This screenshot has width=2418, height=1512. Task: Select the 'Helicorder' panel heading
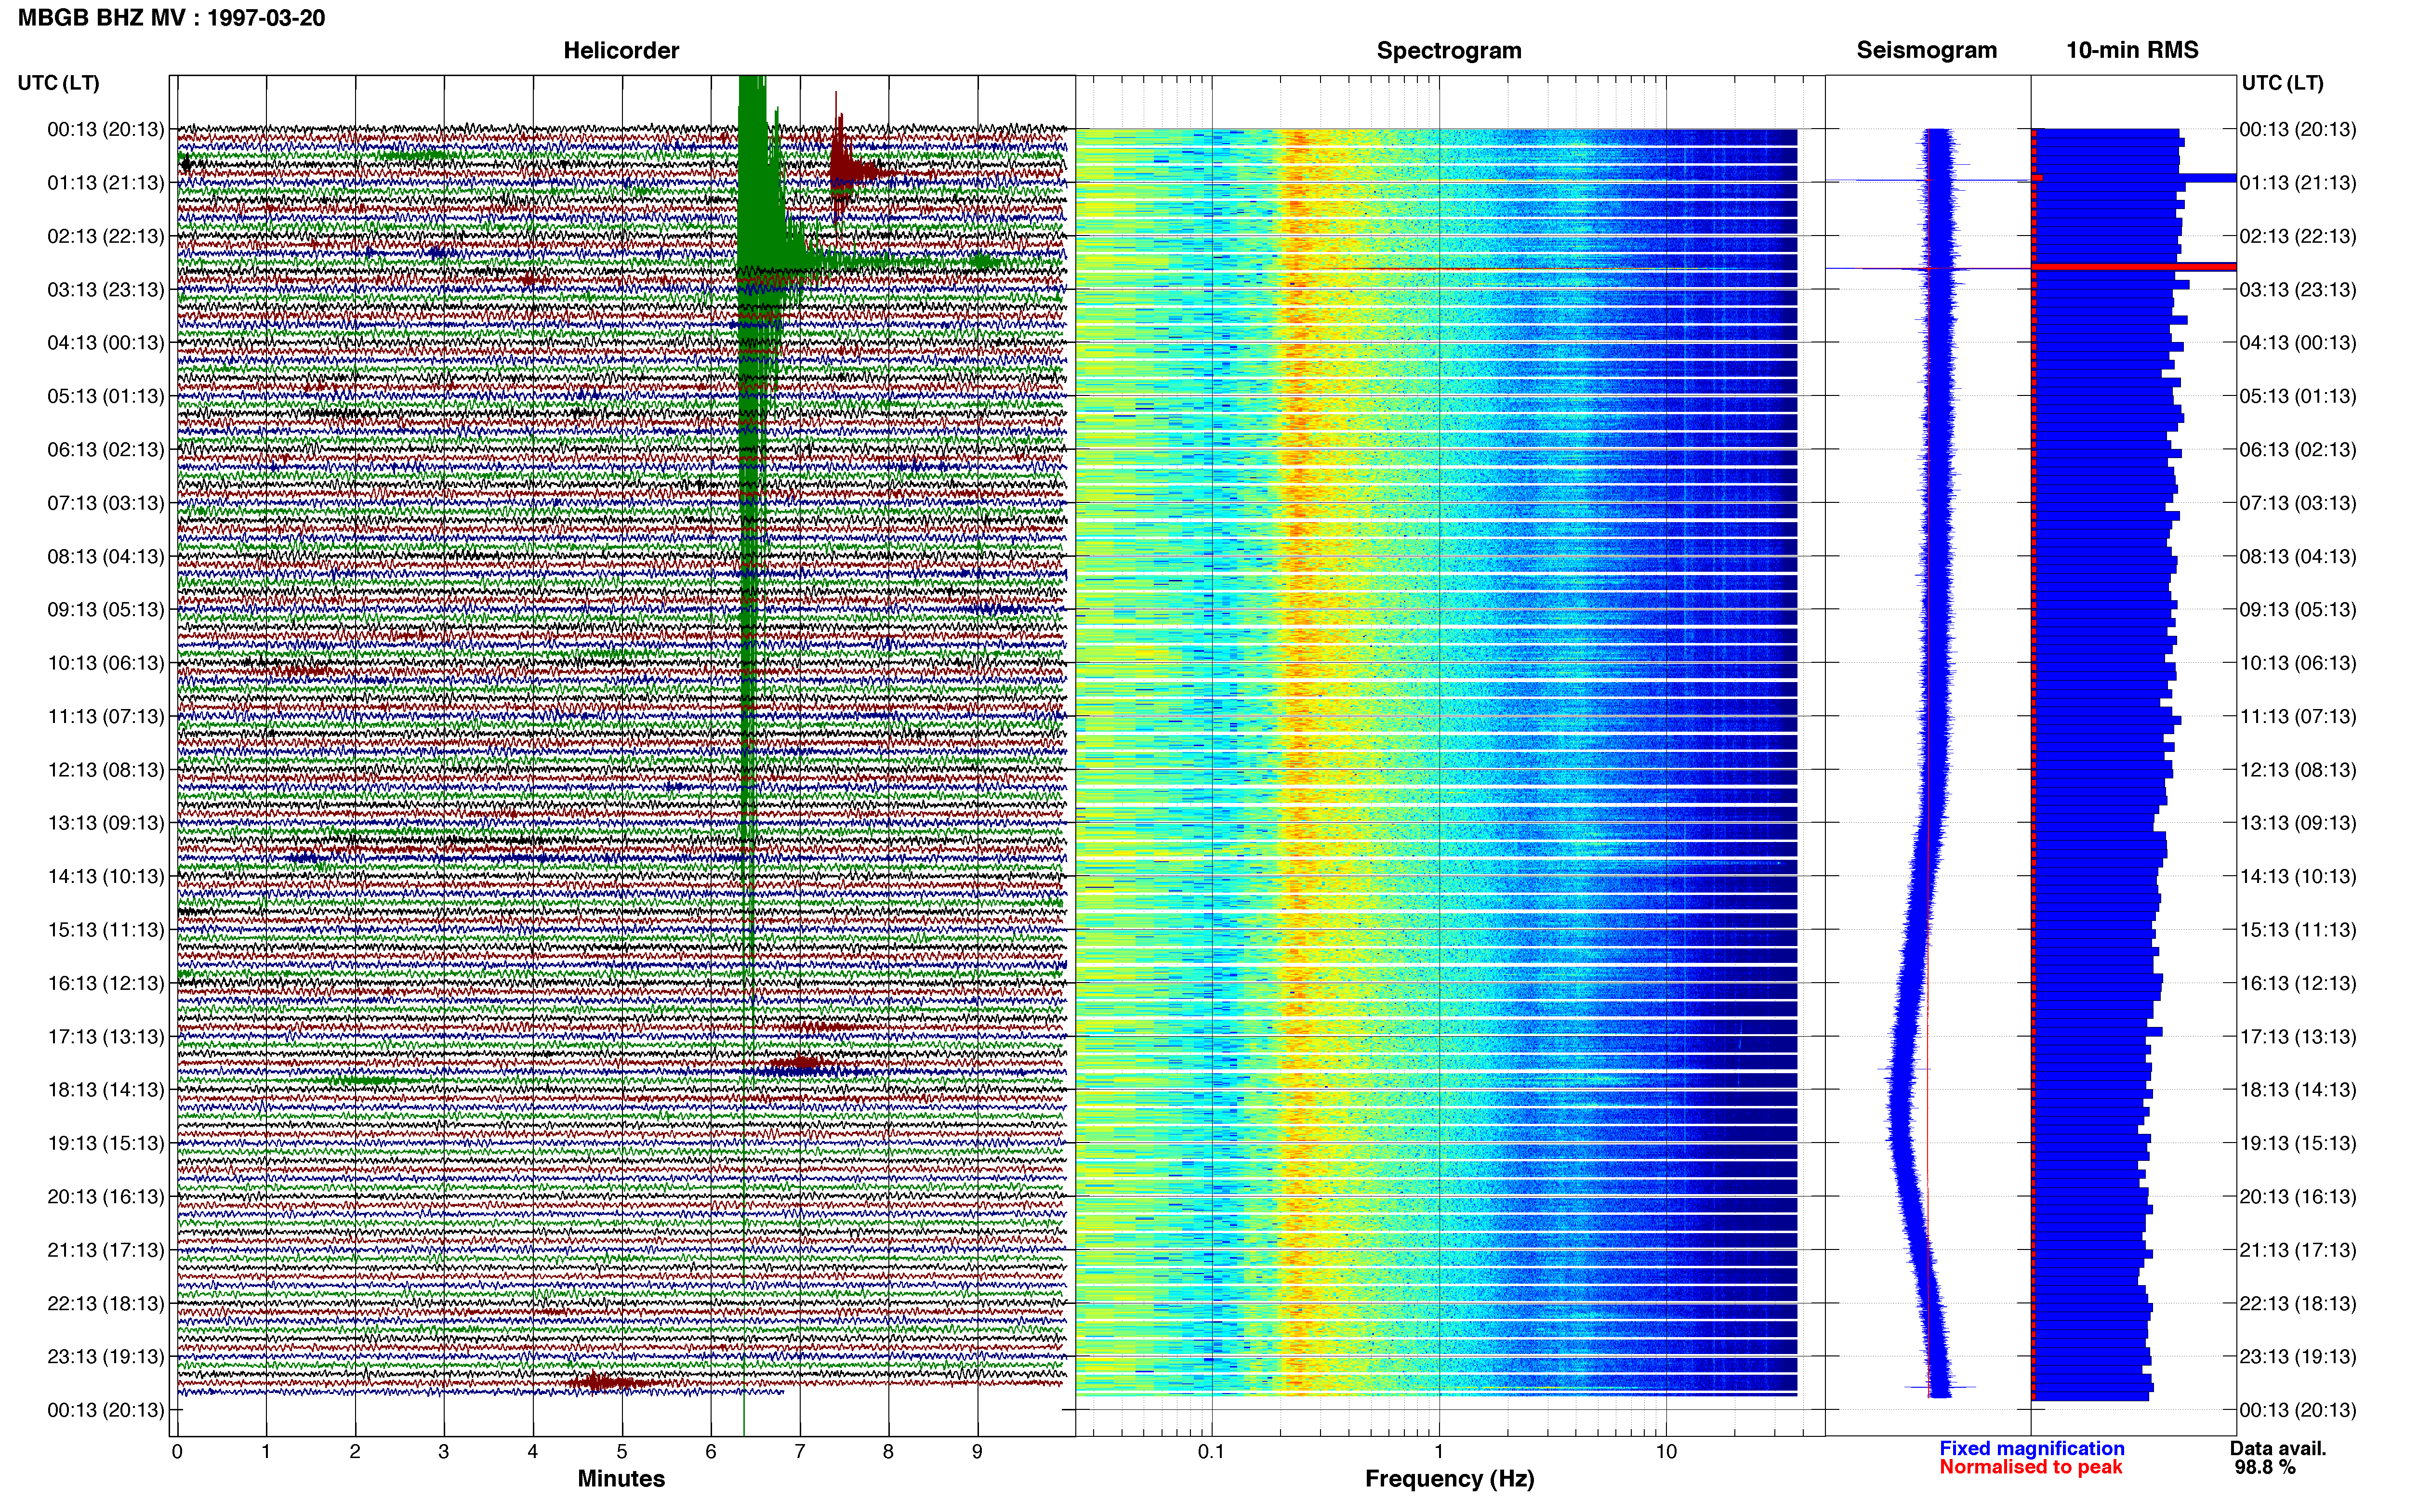(621, 51)
